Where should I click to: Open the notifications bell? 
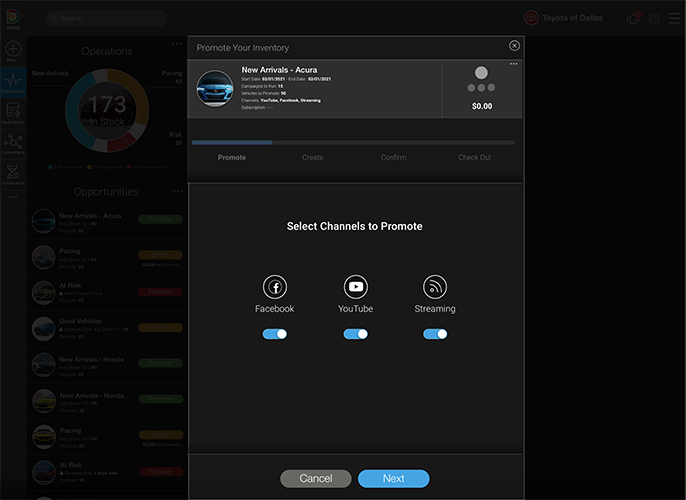pyautogui.click(x=632, y=18)
